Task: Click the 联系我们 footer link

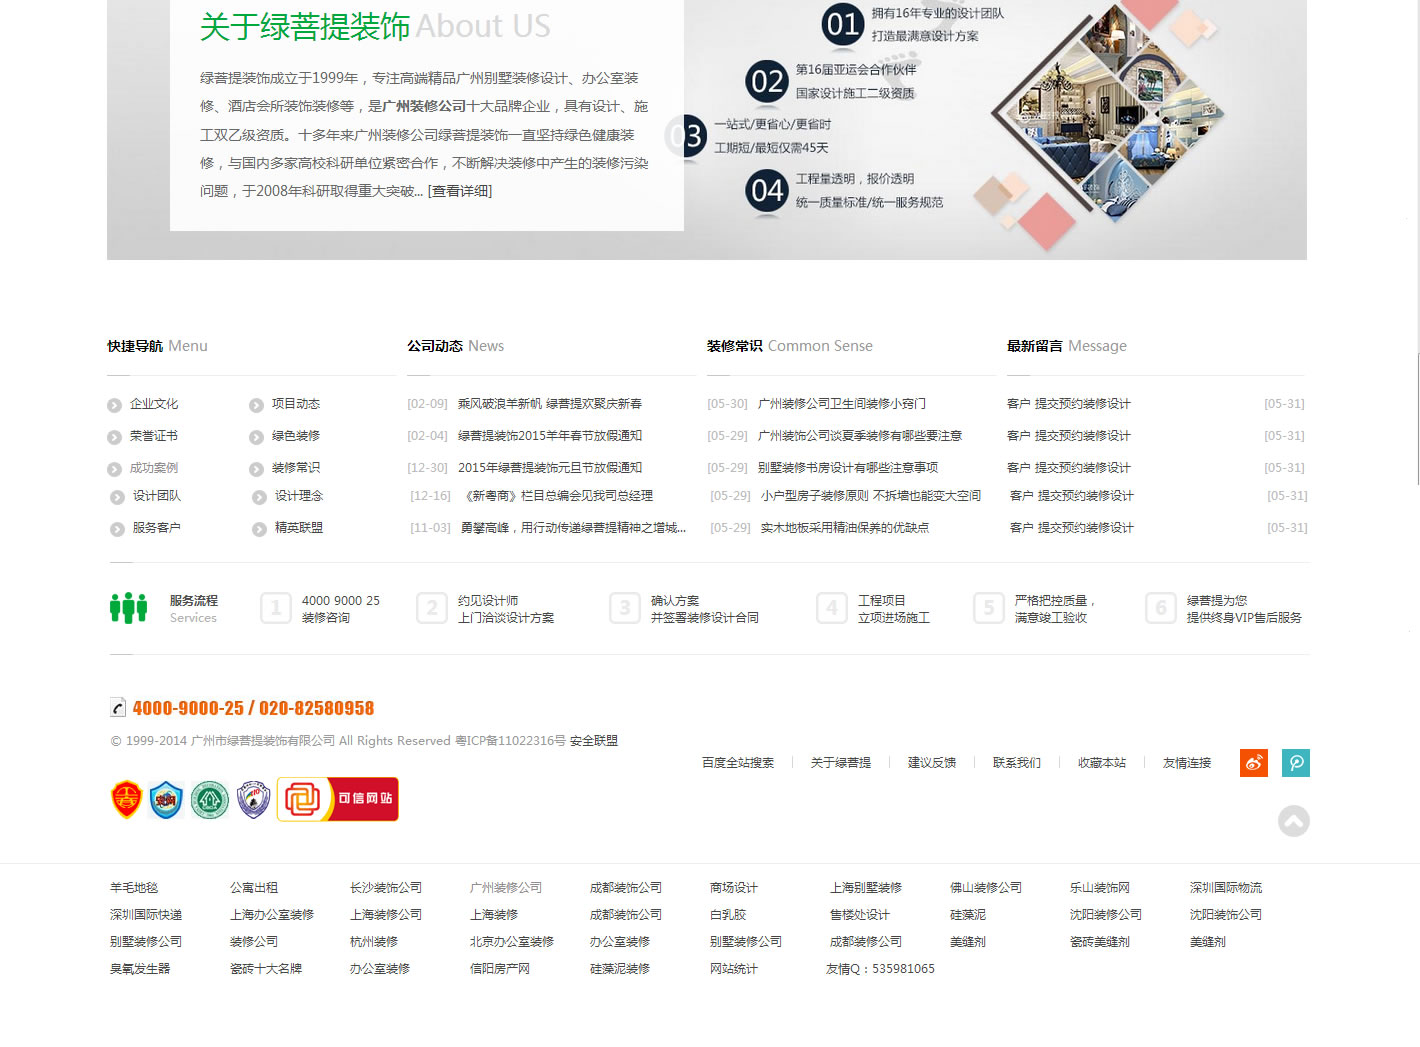Action: coord(1016,763)
